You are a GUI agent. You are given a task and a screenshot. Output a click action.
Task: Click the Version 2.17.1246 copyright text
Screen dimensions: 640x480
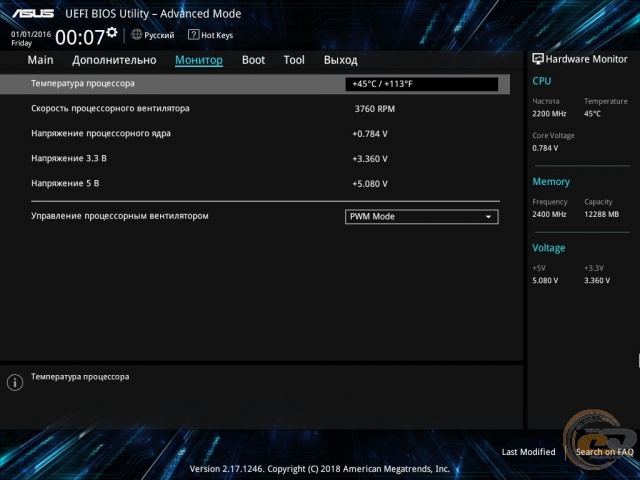(319, 469)
